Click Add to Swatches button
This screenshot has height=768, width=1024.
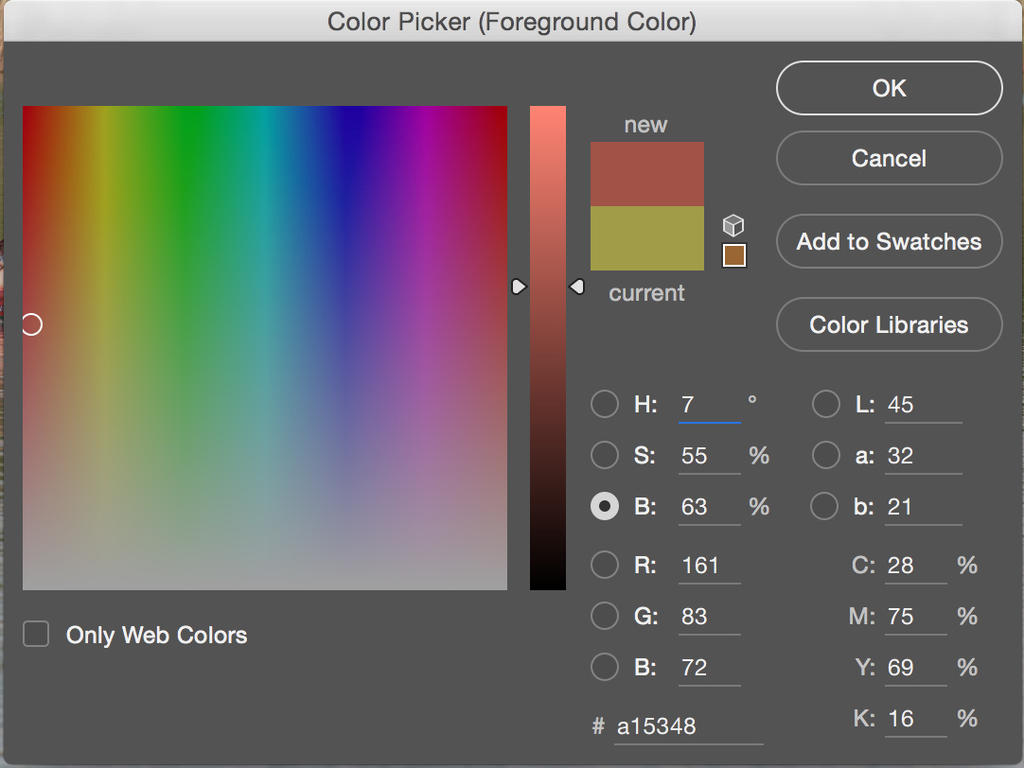[889, 241]
